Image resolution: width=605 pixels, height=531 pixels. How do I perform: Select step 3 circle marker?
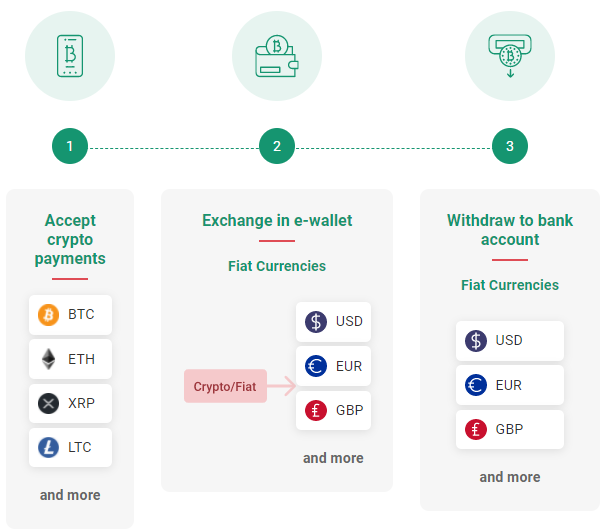pos(510,146)
